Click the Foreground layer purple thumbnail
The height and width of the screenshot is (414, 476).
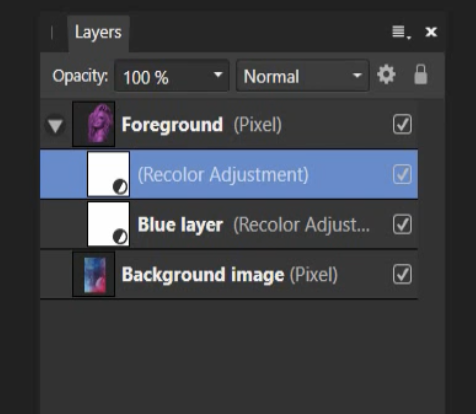94,124
